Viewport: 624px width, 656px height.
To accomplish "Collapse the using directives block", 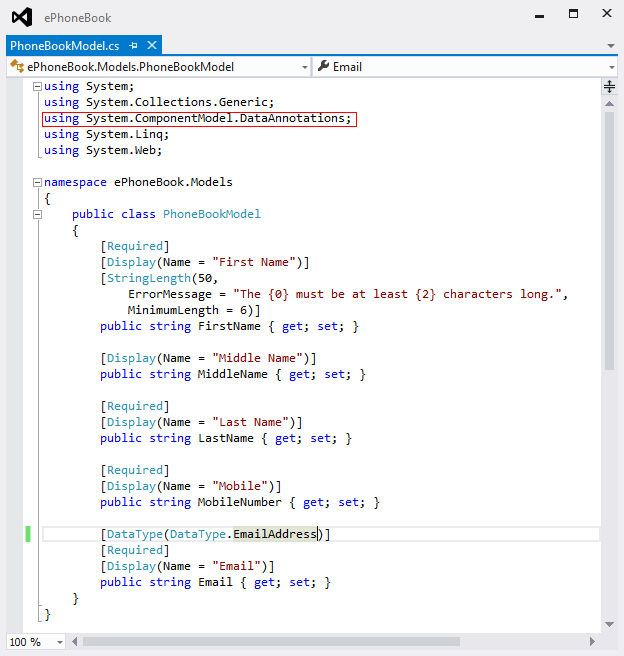I will click(x=37, y=87).
